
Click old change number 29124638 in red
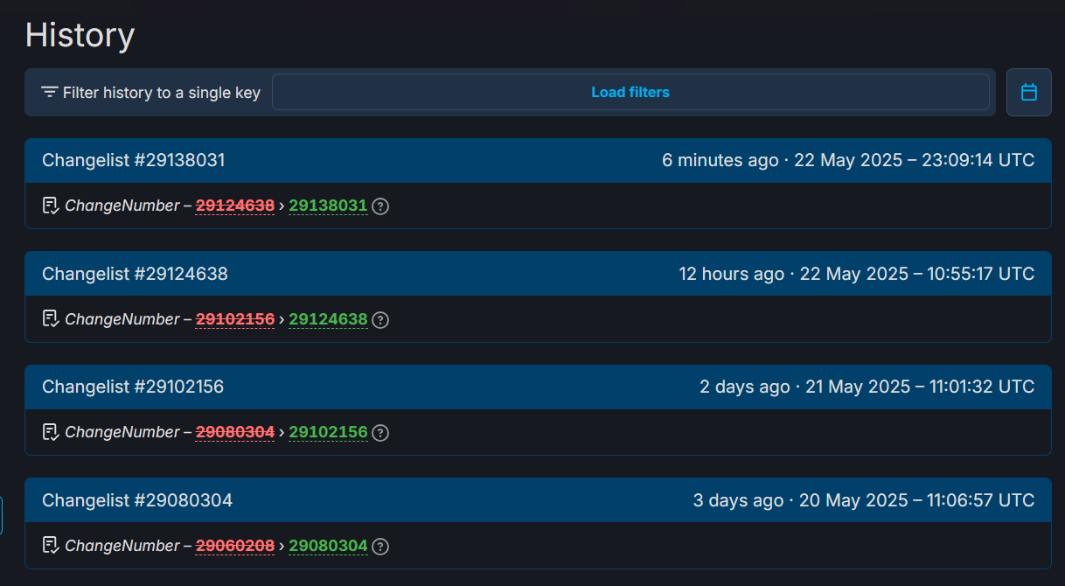click(235, 206)
